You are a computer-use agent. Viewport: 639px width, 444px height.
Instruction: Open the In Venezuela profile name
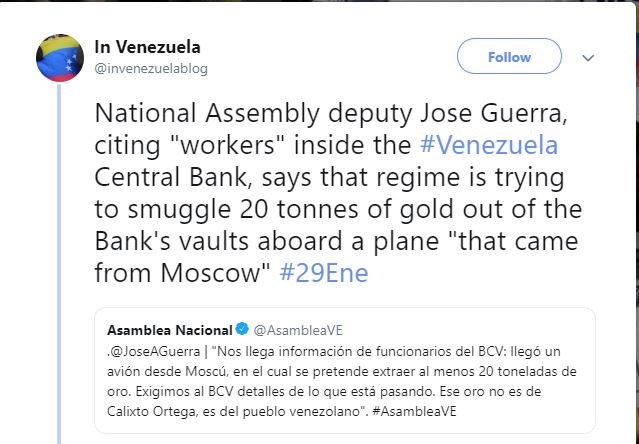point(147,47)
